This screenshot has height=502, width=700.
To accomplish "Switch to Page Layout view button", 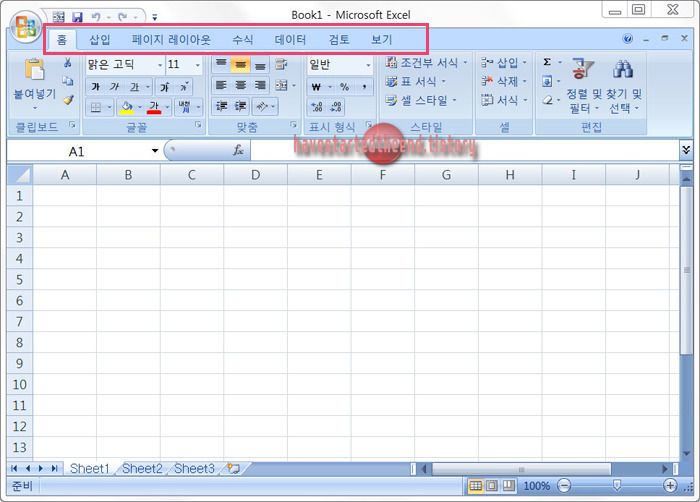I will tap(492, 485).
